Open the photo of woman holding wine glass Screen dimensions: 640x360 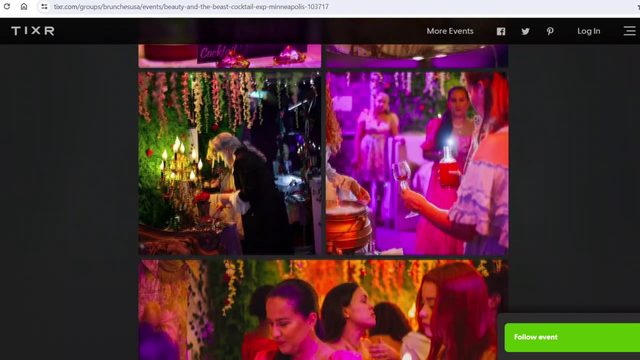coord(417,164)
